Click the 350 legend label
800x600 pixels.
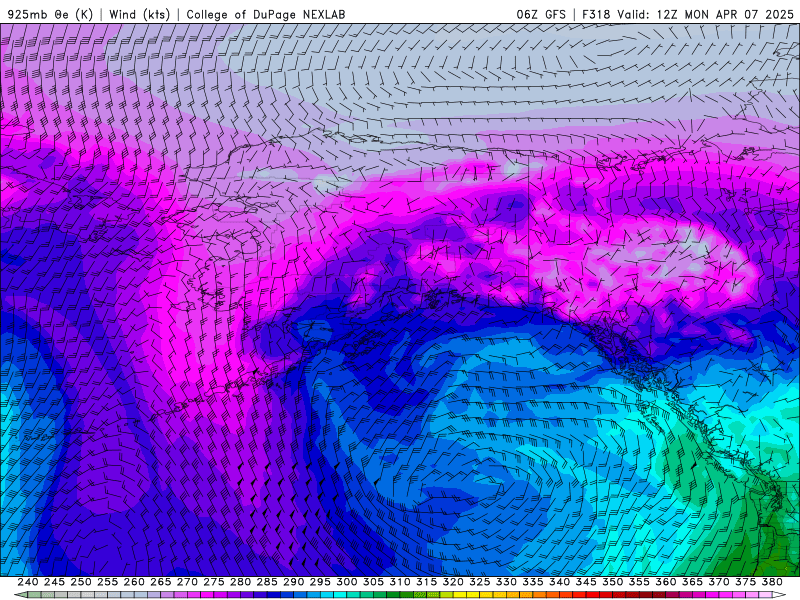(x=612, y=582)
